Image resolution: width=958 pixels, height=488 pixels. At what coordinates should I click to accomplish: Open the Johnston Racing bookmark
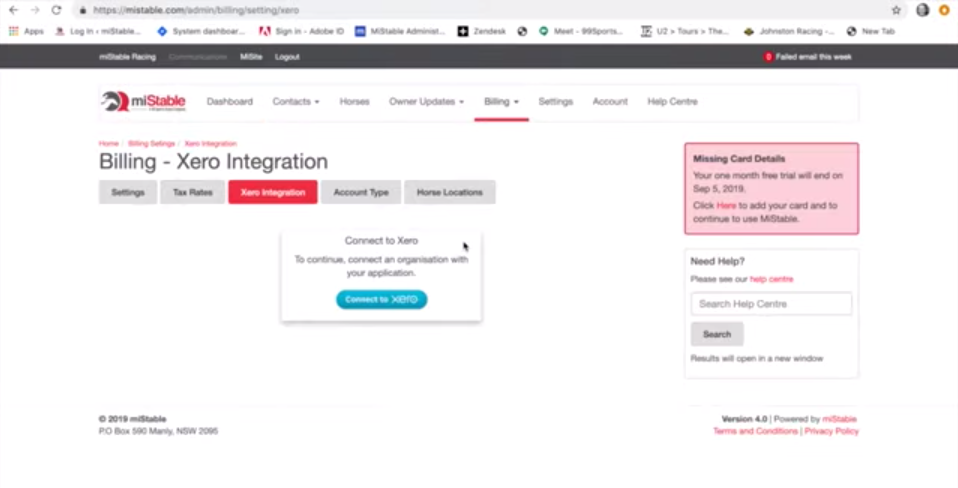(x=789, y=31)
